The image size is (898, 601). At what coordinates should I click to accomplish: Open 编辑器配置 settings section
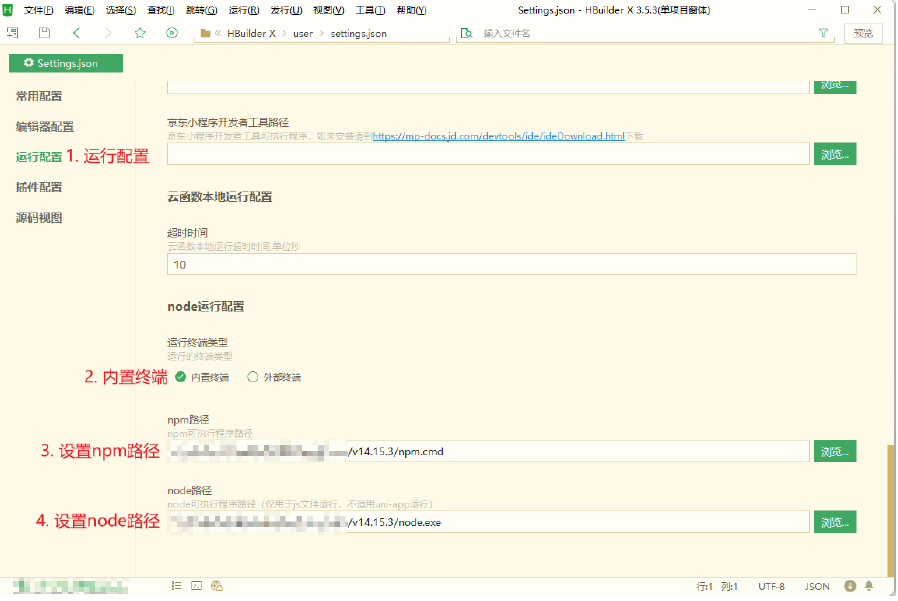point(45,127)
